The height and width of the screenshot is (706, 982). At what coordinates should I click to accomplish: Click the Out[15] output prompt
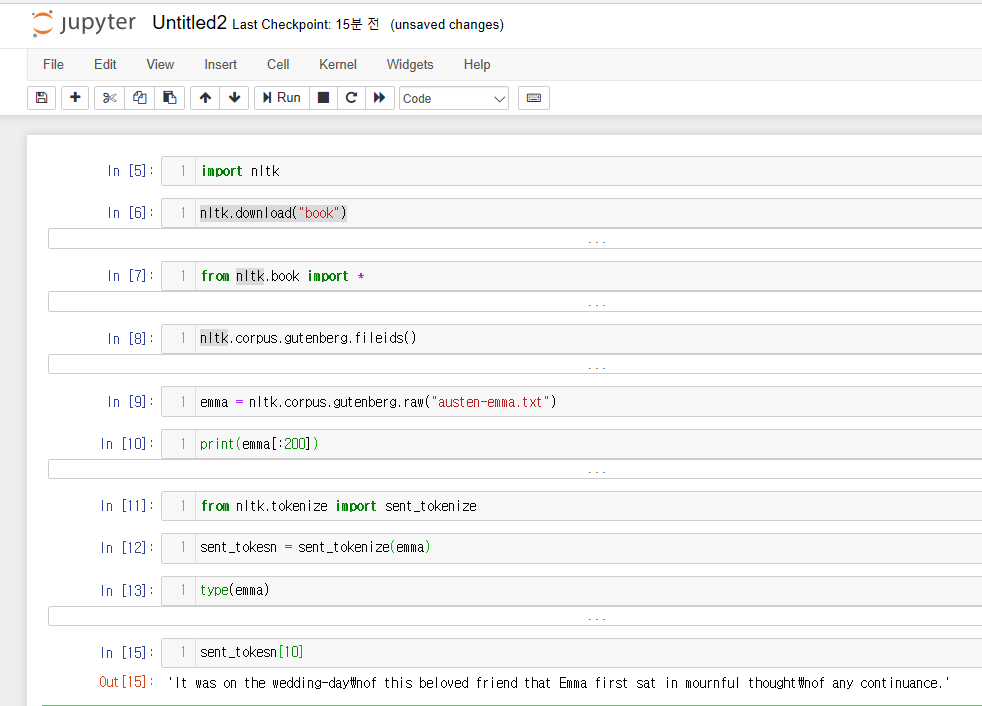(127, 682)
